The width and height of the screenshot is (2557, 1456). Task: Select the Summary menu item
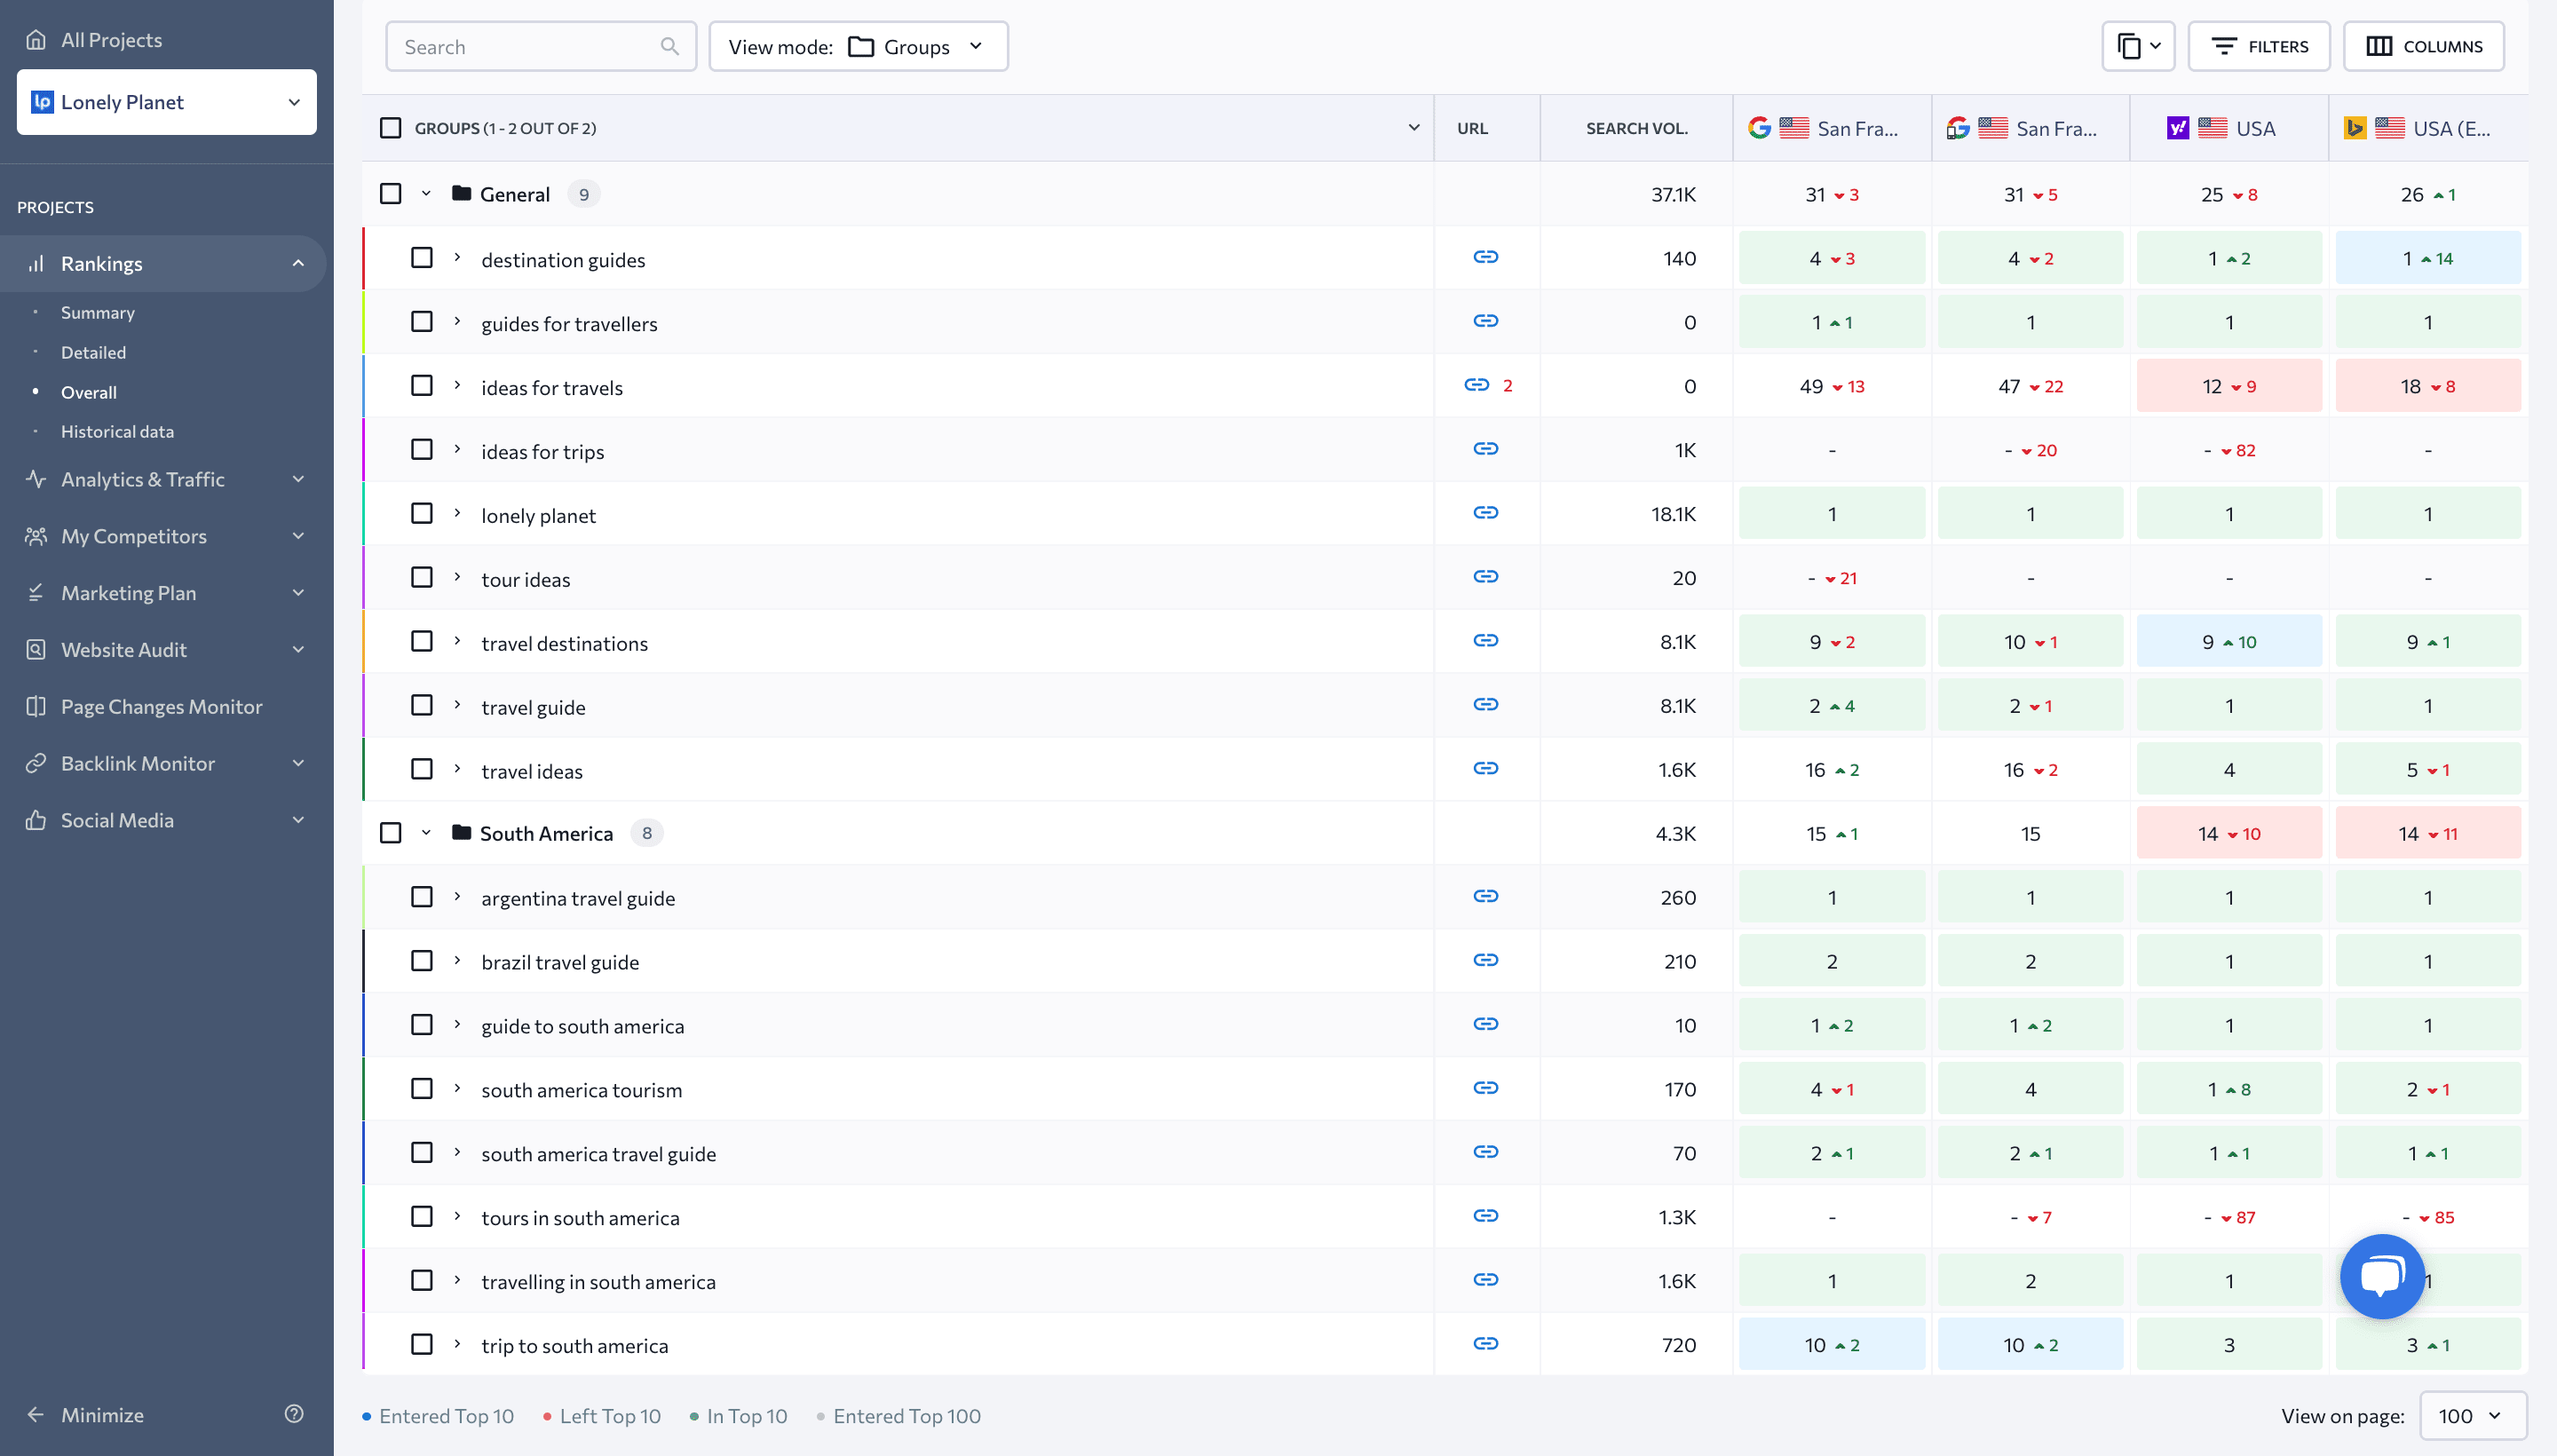[97, 311]
